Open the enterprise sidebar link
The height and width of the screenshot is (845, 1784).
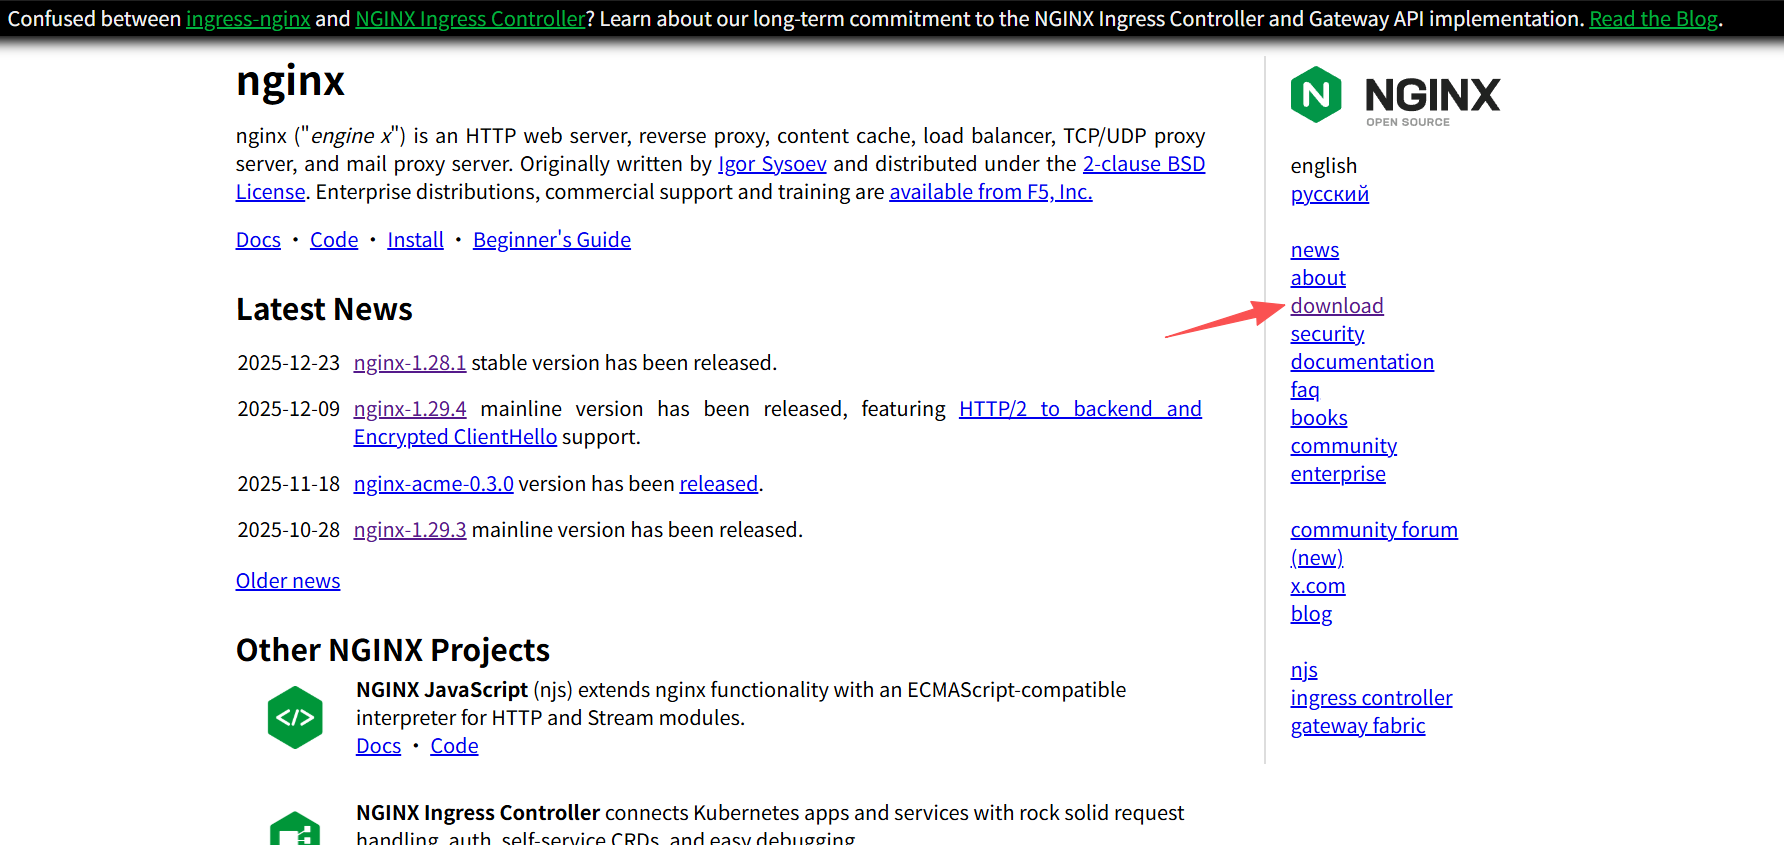(1338, 474)
